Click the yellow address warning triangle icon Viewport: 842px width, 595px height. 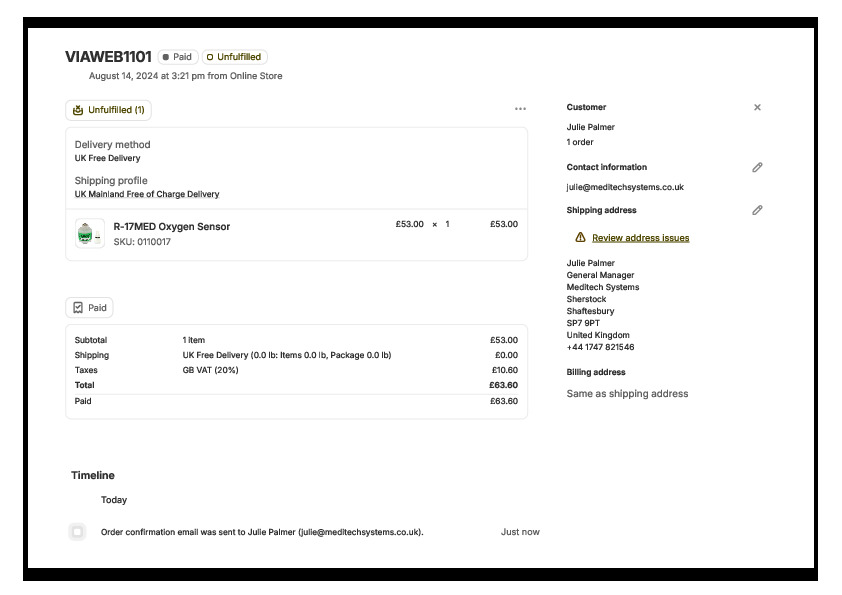click(x=580, y=238)
